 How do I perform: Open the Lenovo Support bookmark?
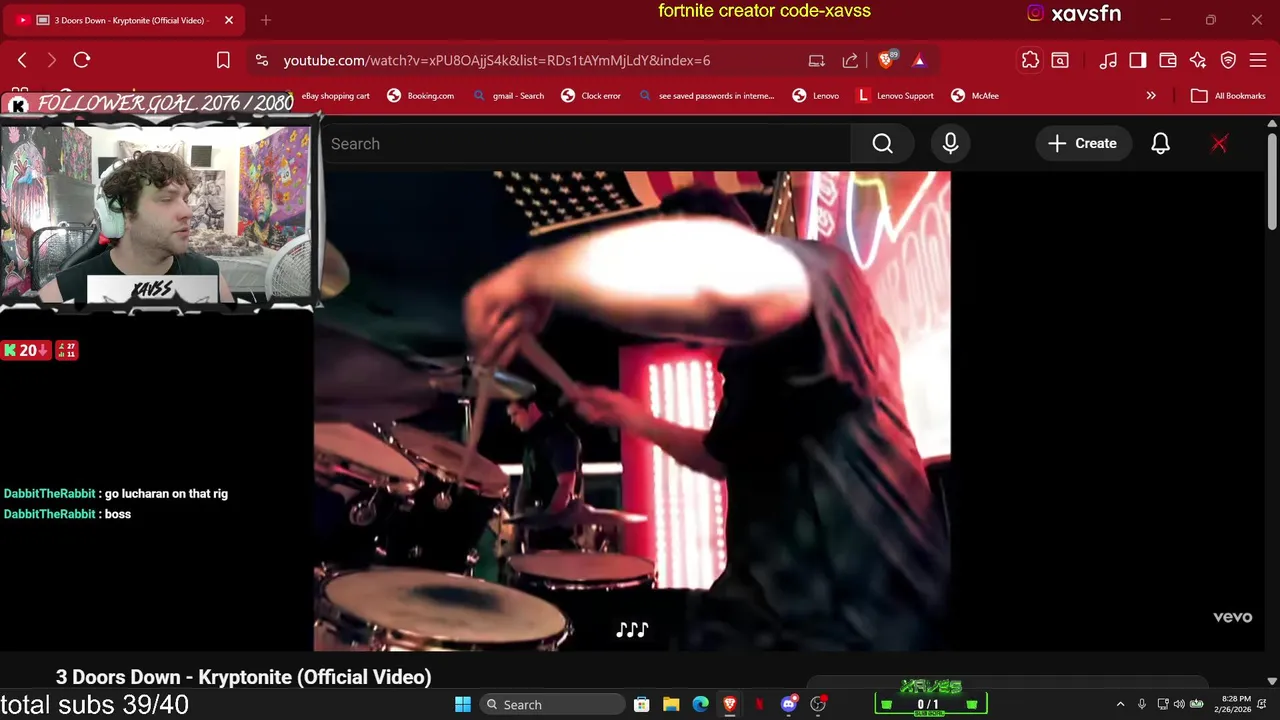coord(895,96)
